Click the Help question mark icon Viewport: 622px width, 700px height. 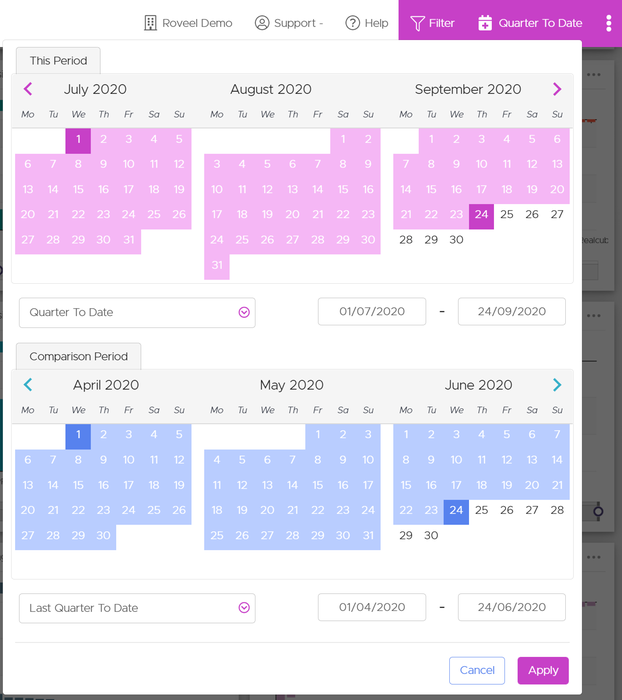(x=353, y=23)
